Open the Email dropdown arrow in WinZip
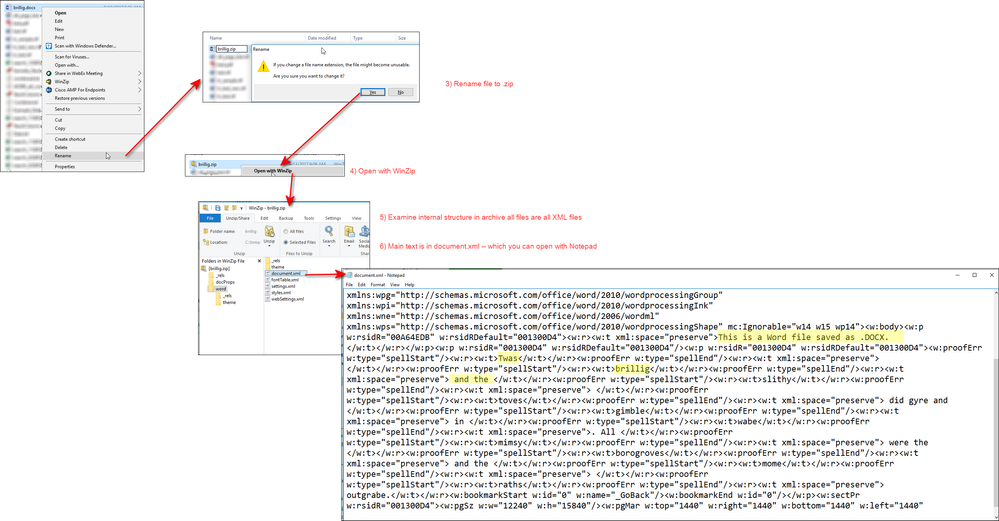Screen dimensions: 999x521 (349, 246)
